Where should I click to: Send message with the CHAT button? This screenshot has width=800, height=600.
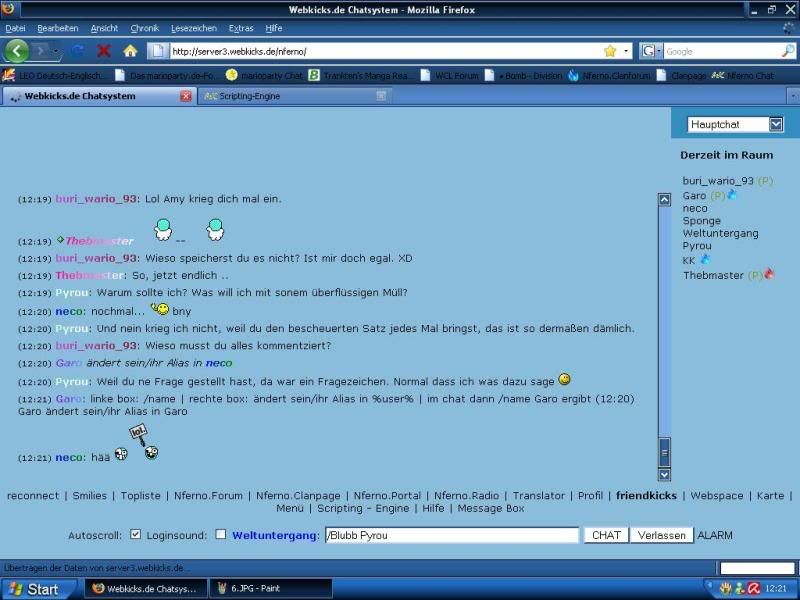(606, 535)
